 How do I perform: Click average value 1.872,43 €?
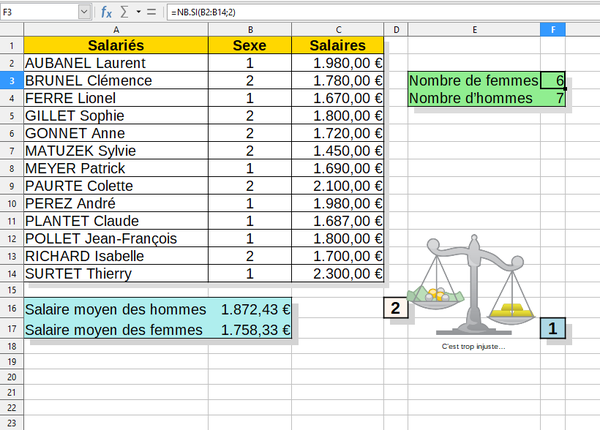click(x=250, y=309)
